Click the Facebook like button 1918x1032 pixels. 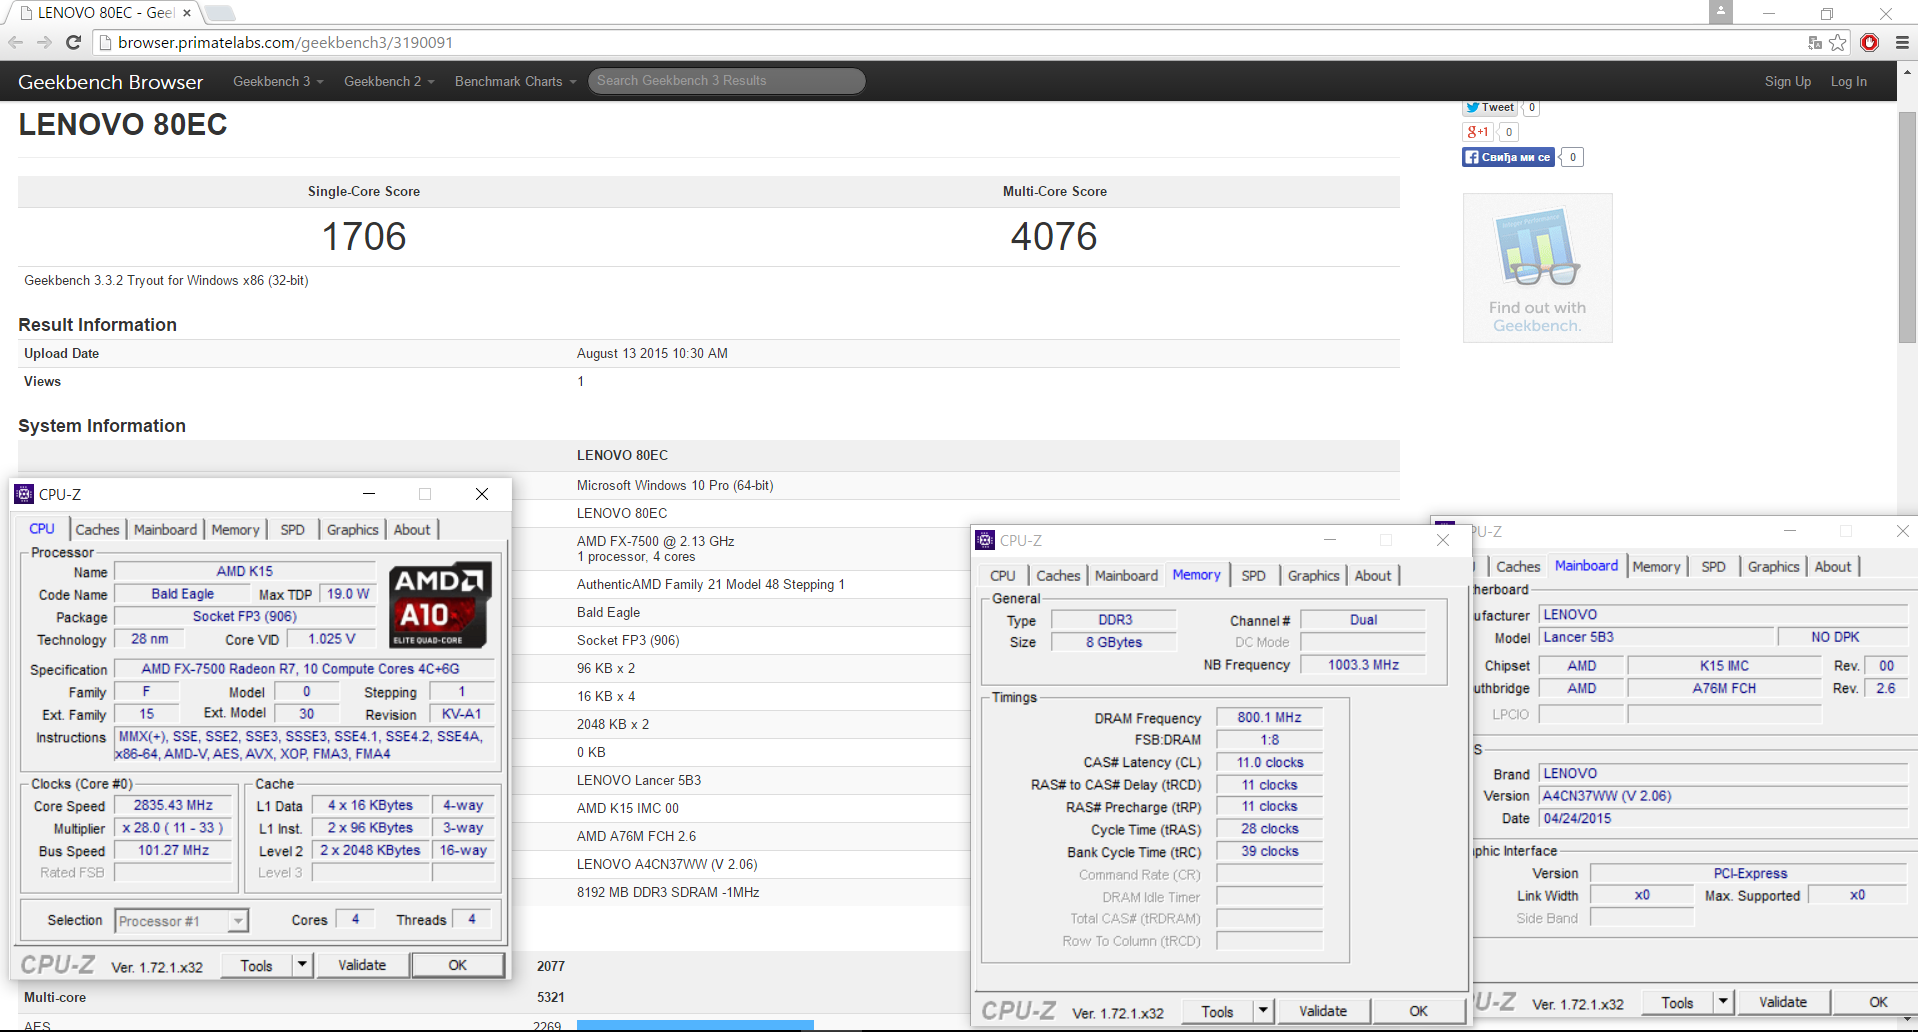click(1508, 157)
